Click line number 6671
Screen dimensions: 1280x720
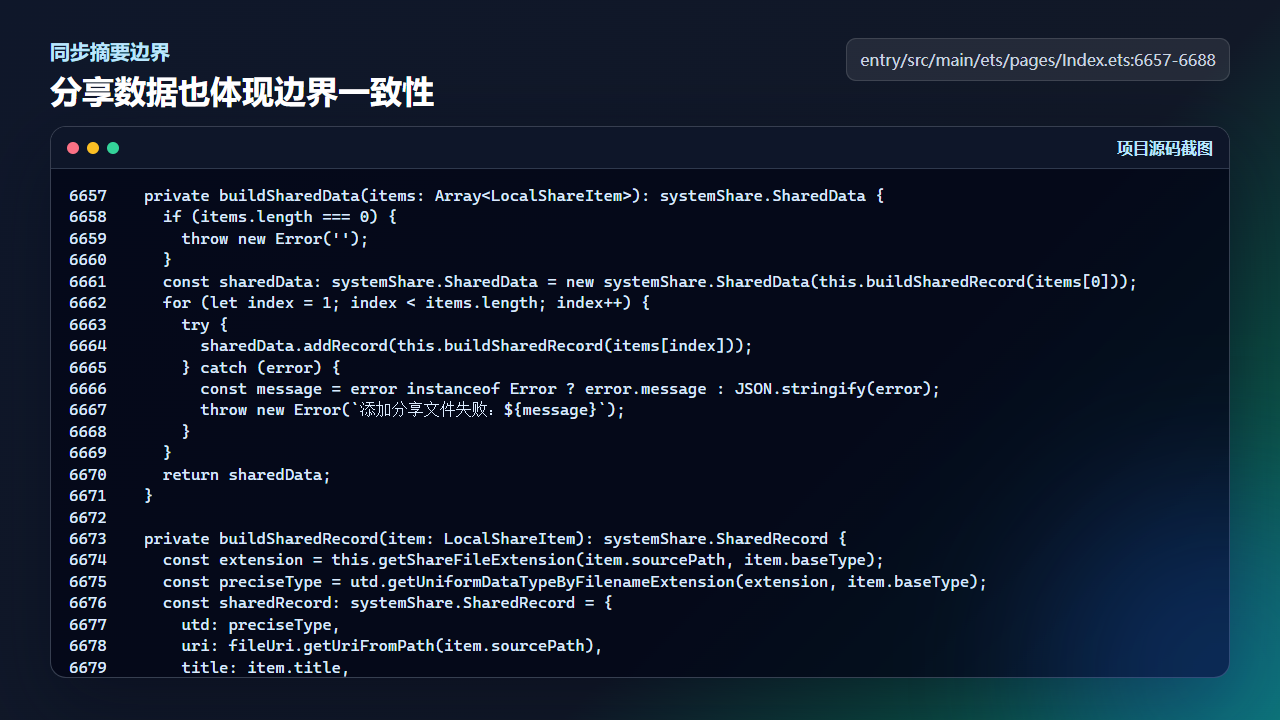coord(88,496)
